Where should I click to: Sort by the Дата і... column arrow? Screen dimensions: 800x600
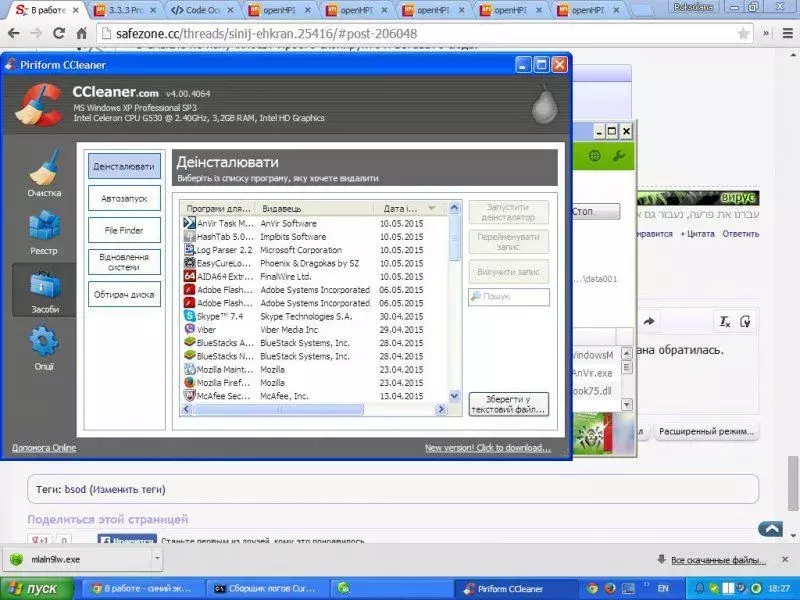click(x=432, y=208)
